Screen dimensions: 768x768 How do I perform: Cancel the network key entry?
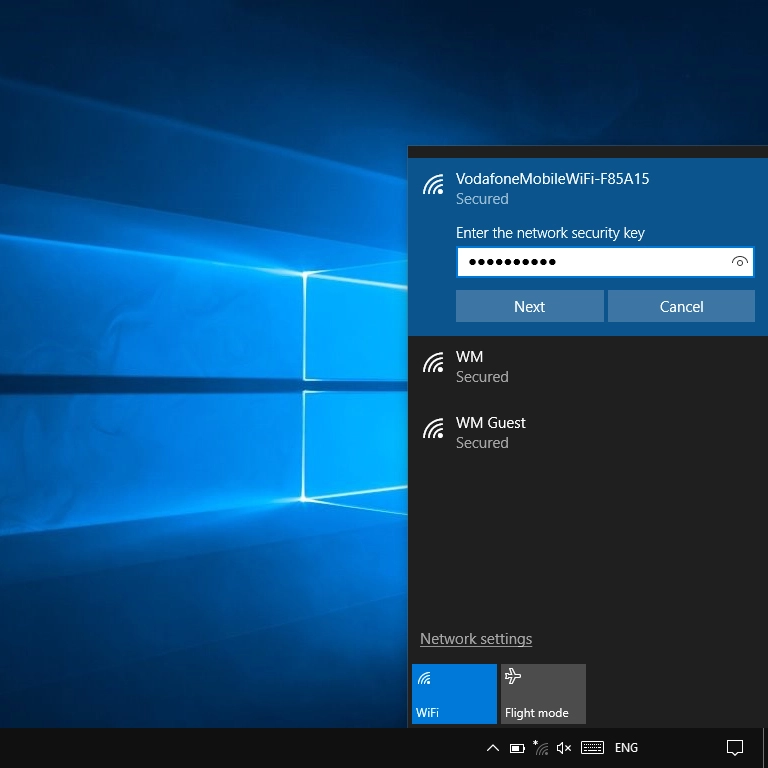(681, 307)
